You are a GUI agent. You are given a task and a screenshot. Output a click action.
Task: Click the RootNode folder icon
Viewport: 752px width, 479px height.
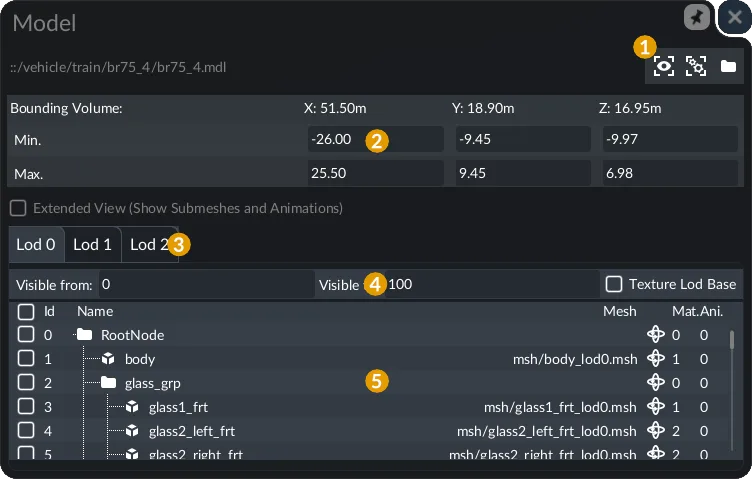coord(84,334)
